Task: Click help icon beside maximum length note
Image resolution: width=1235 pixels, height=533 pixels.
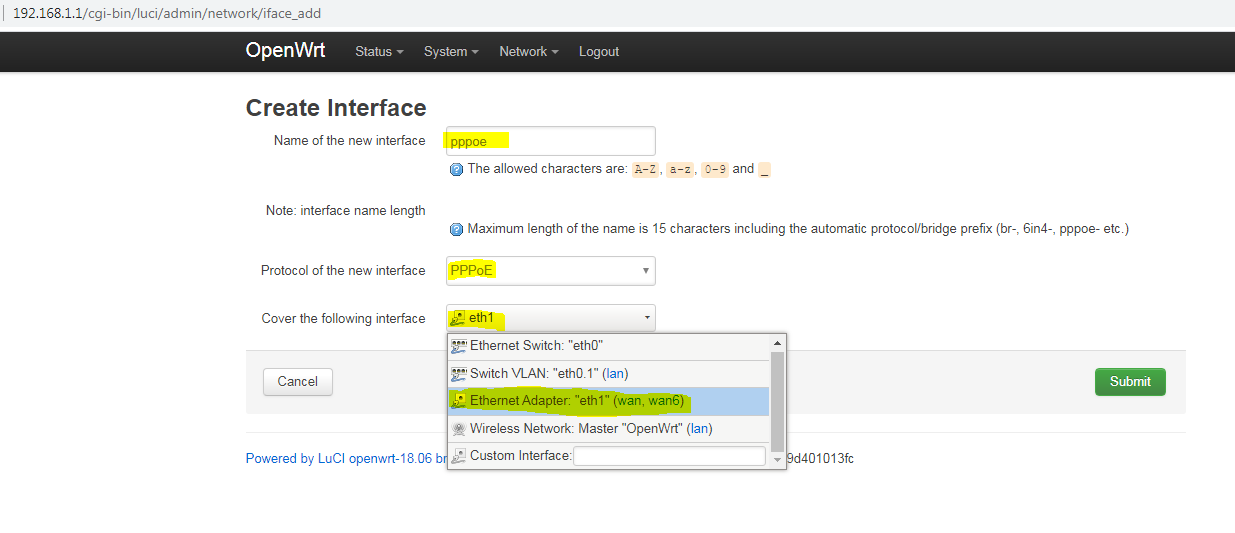Action: (457, 230)
